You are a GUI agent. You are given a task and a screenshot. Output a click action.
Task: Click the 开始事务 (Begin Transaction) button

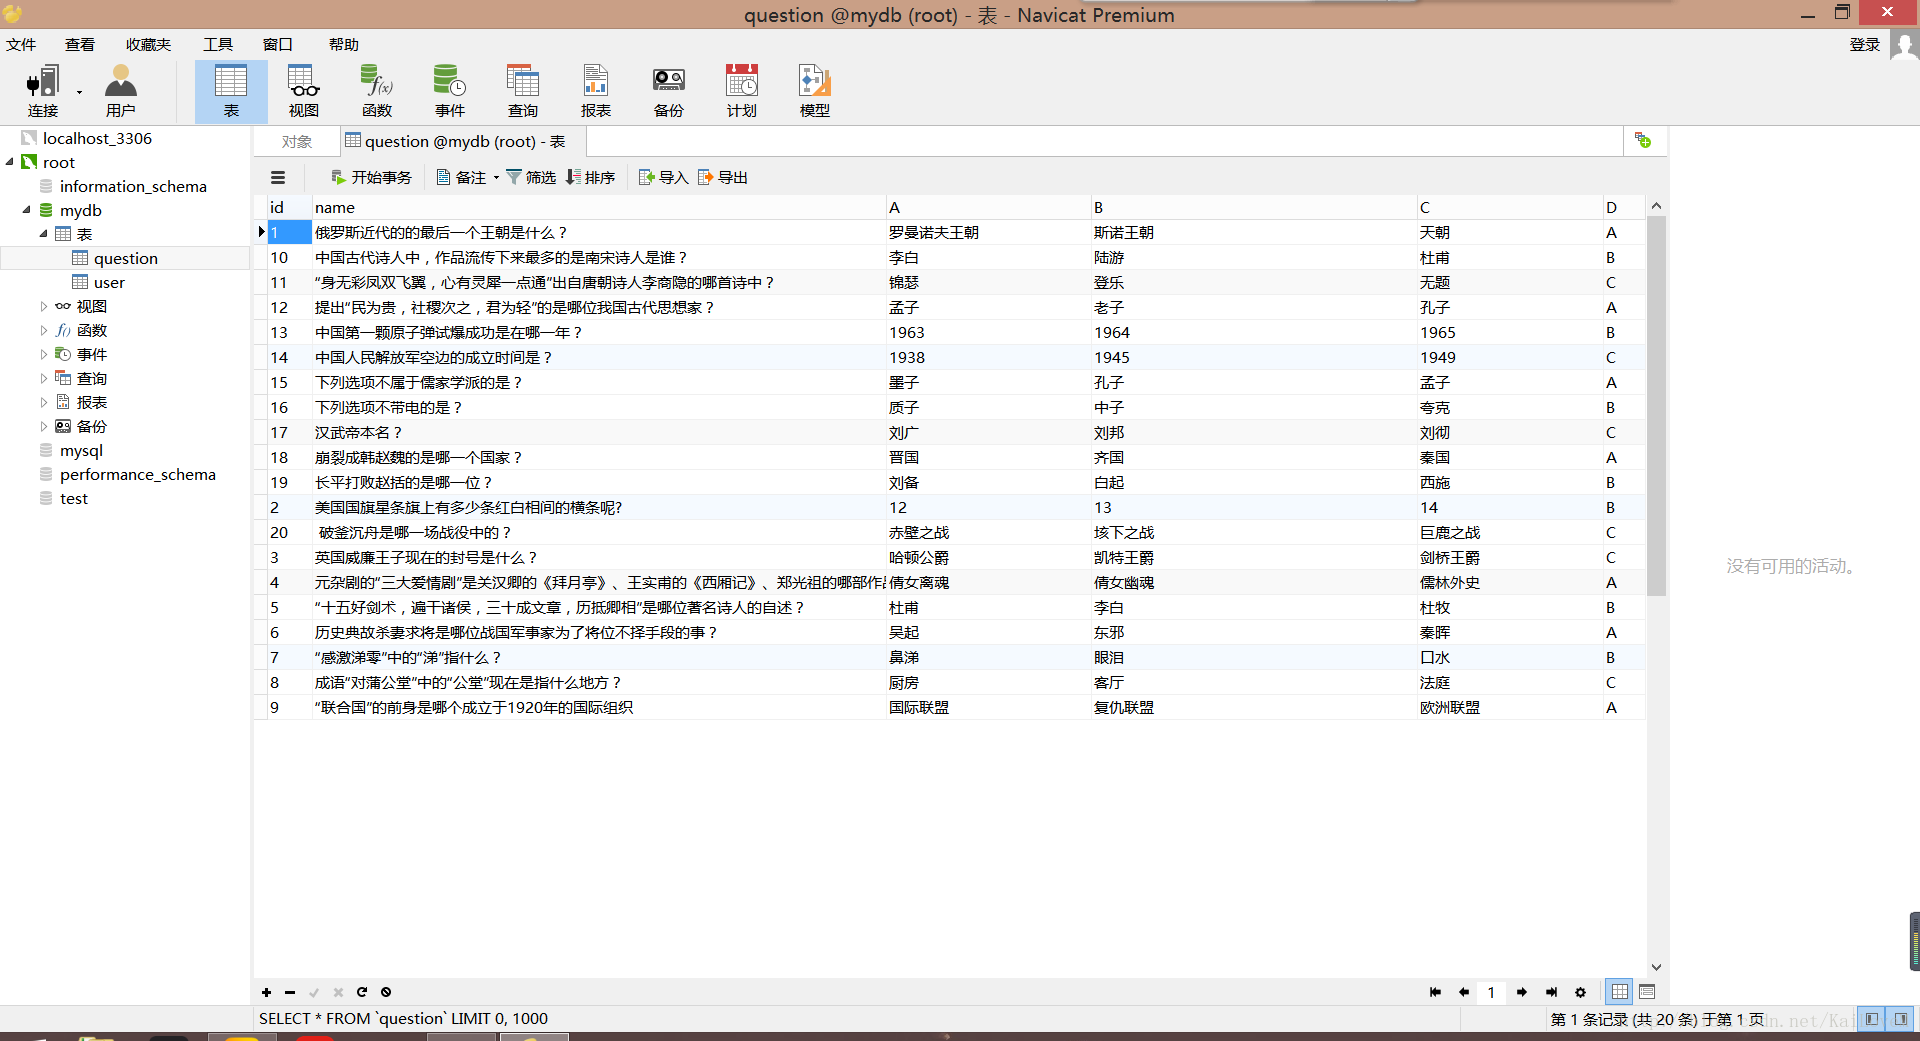coord(371,177)
